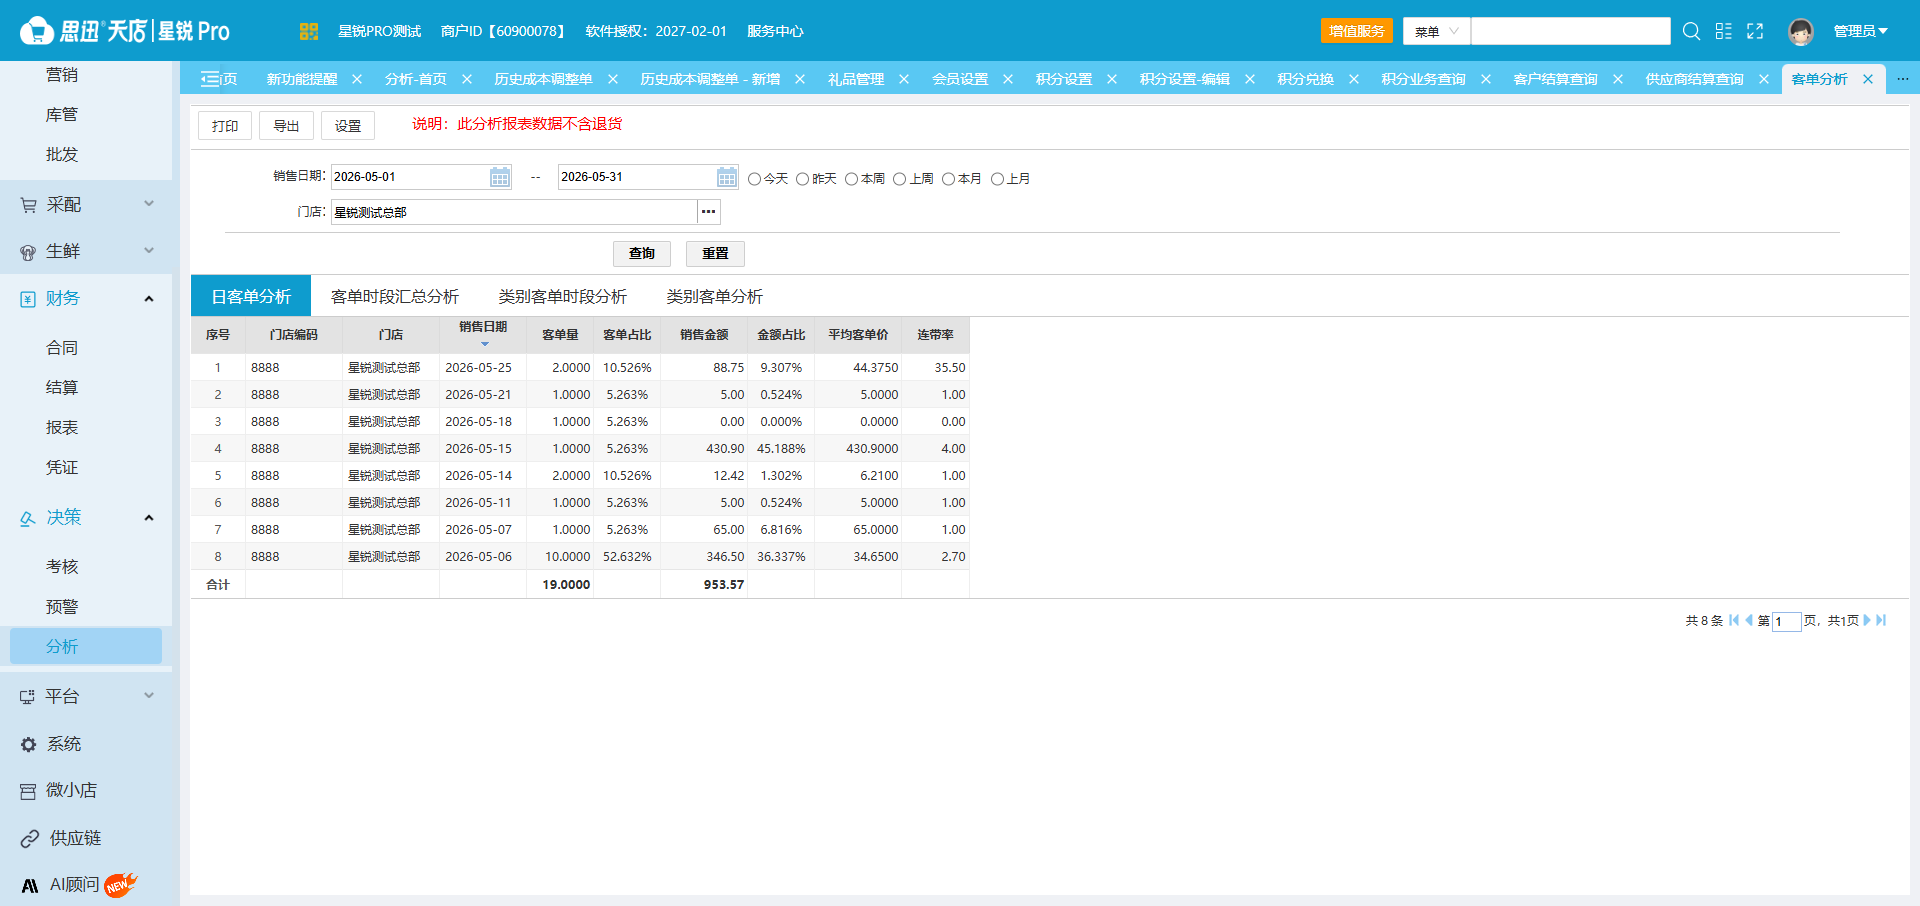Click the 客单量 column header

[x=560, y=335]
